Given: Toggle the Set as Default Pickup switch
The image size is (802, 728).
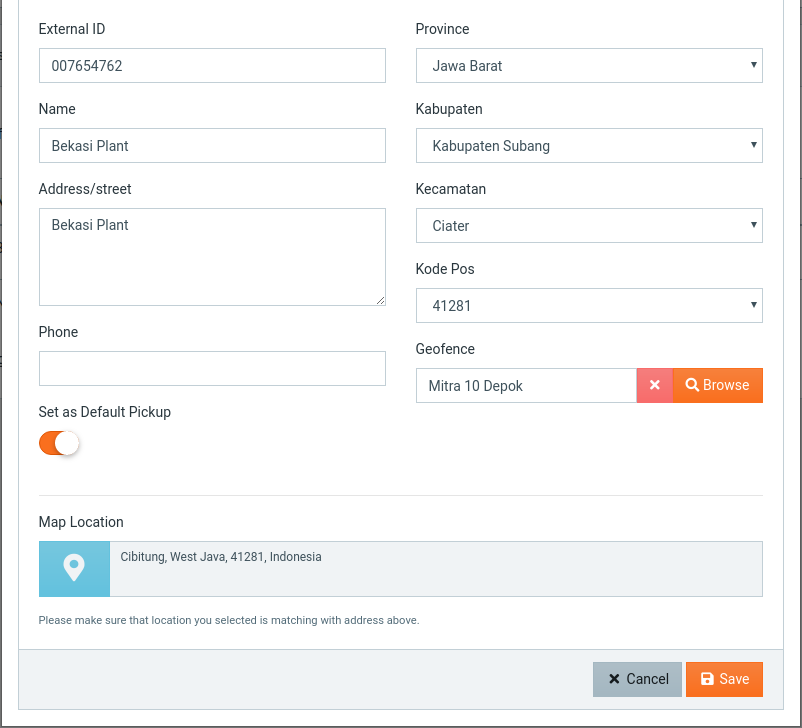Looking at the screenshot, I should [x=59, y=443].
